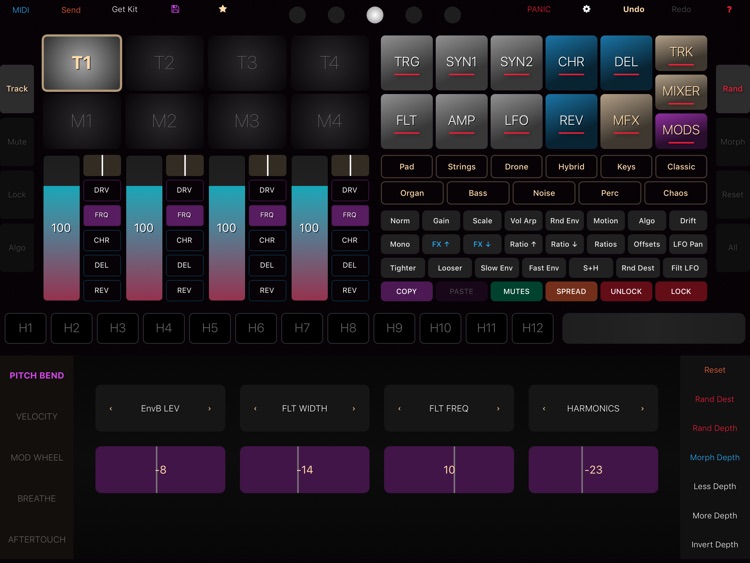The width and height of the screenshot is (750, 563).
Task: Open the MFX page pad
Action: pos(626,121)
